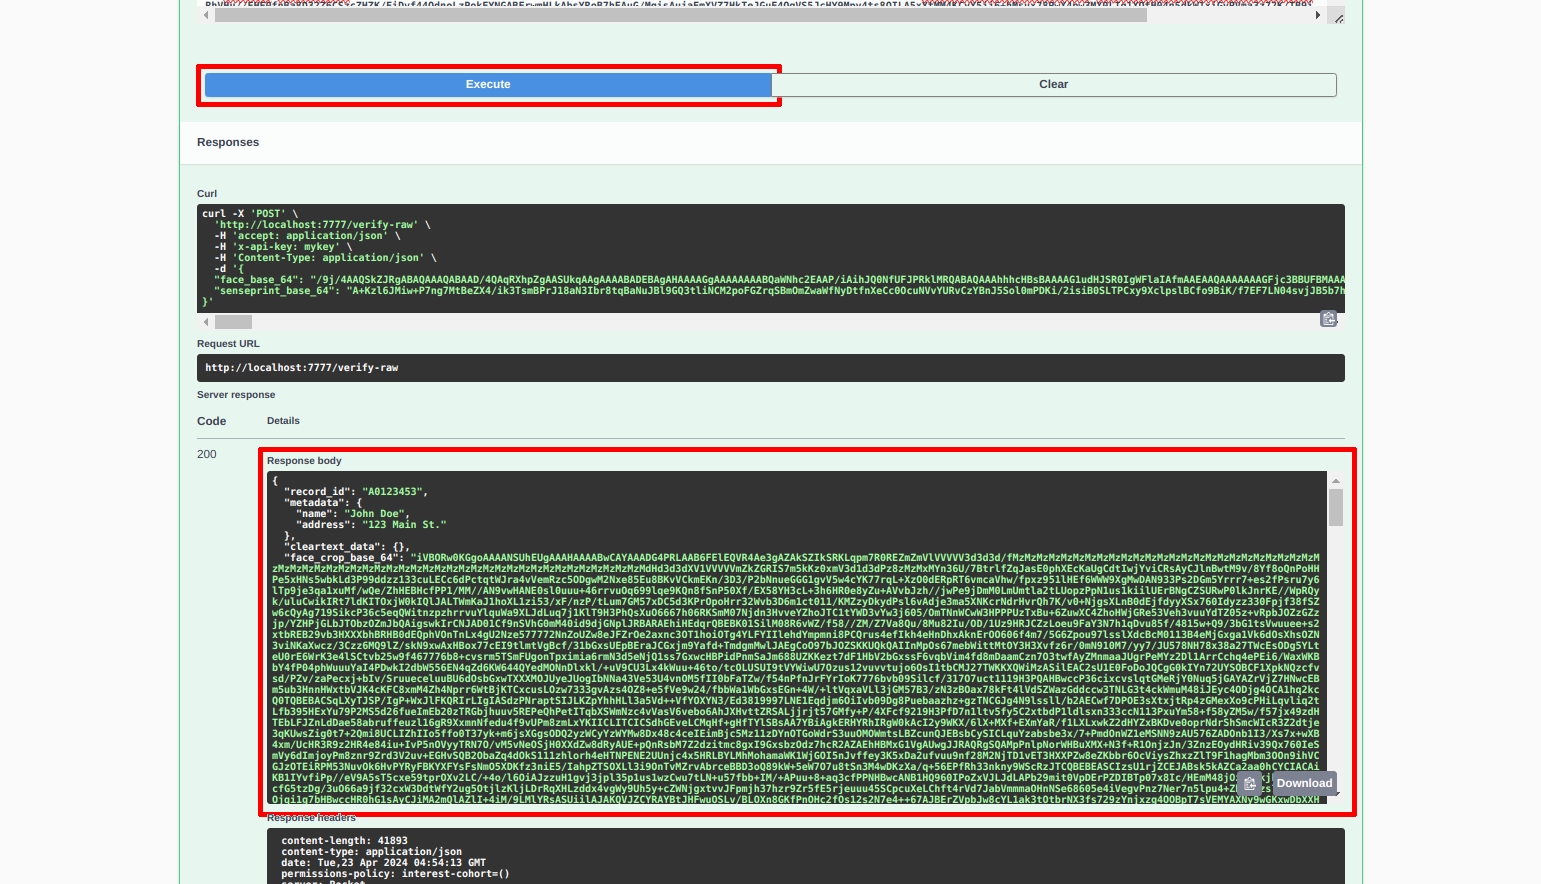Viewport: 1541px width, 884px height.
Task: Download the response body
Action: pos(1304,784)
